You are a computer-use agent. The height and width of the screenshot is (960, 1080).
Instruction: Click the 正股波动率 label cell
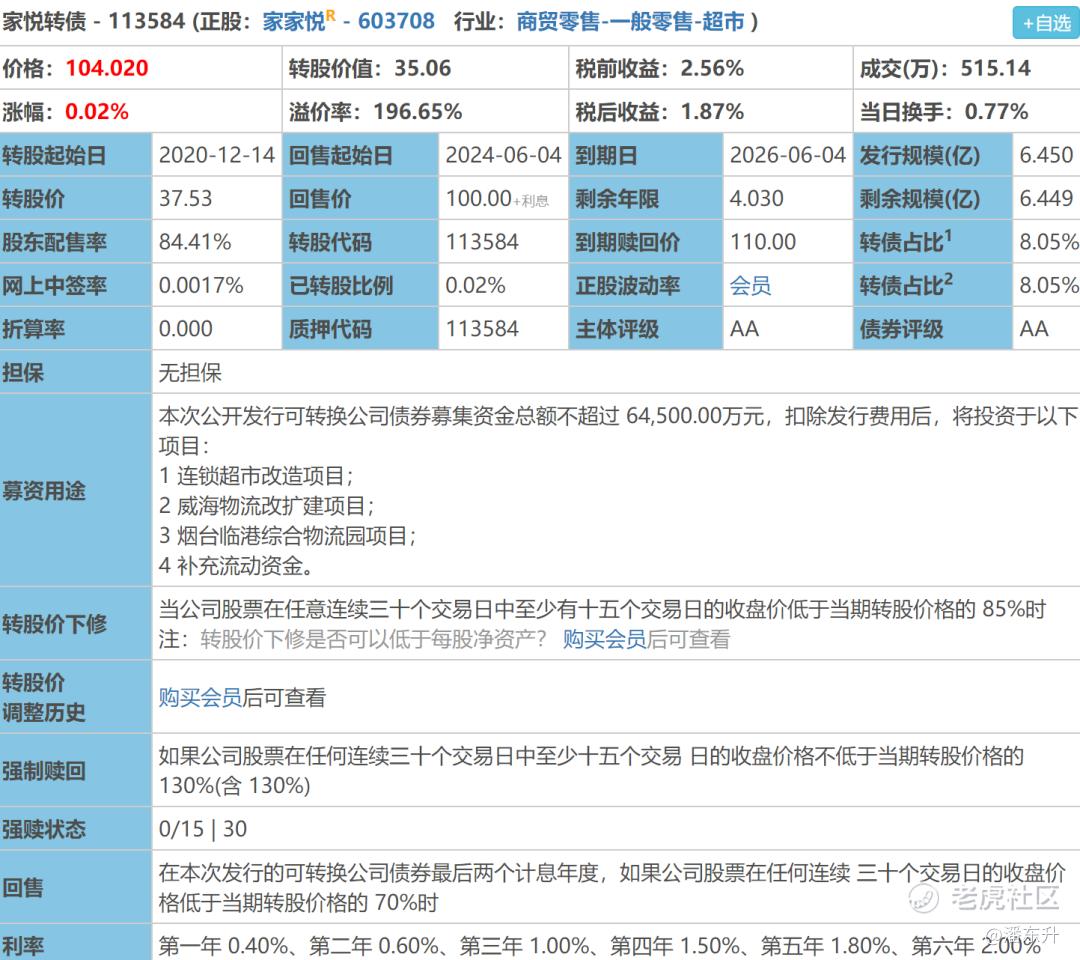pyautogui.click(x=645, y=285)
